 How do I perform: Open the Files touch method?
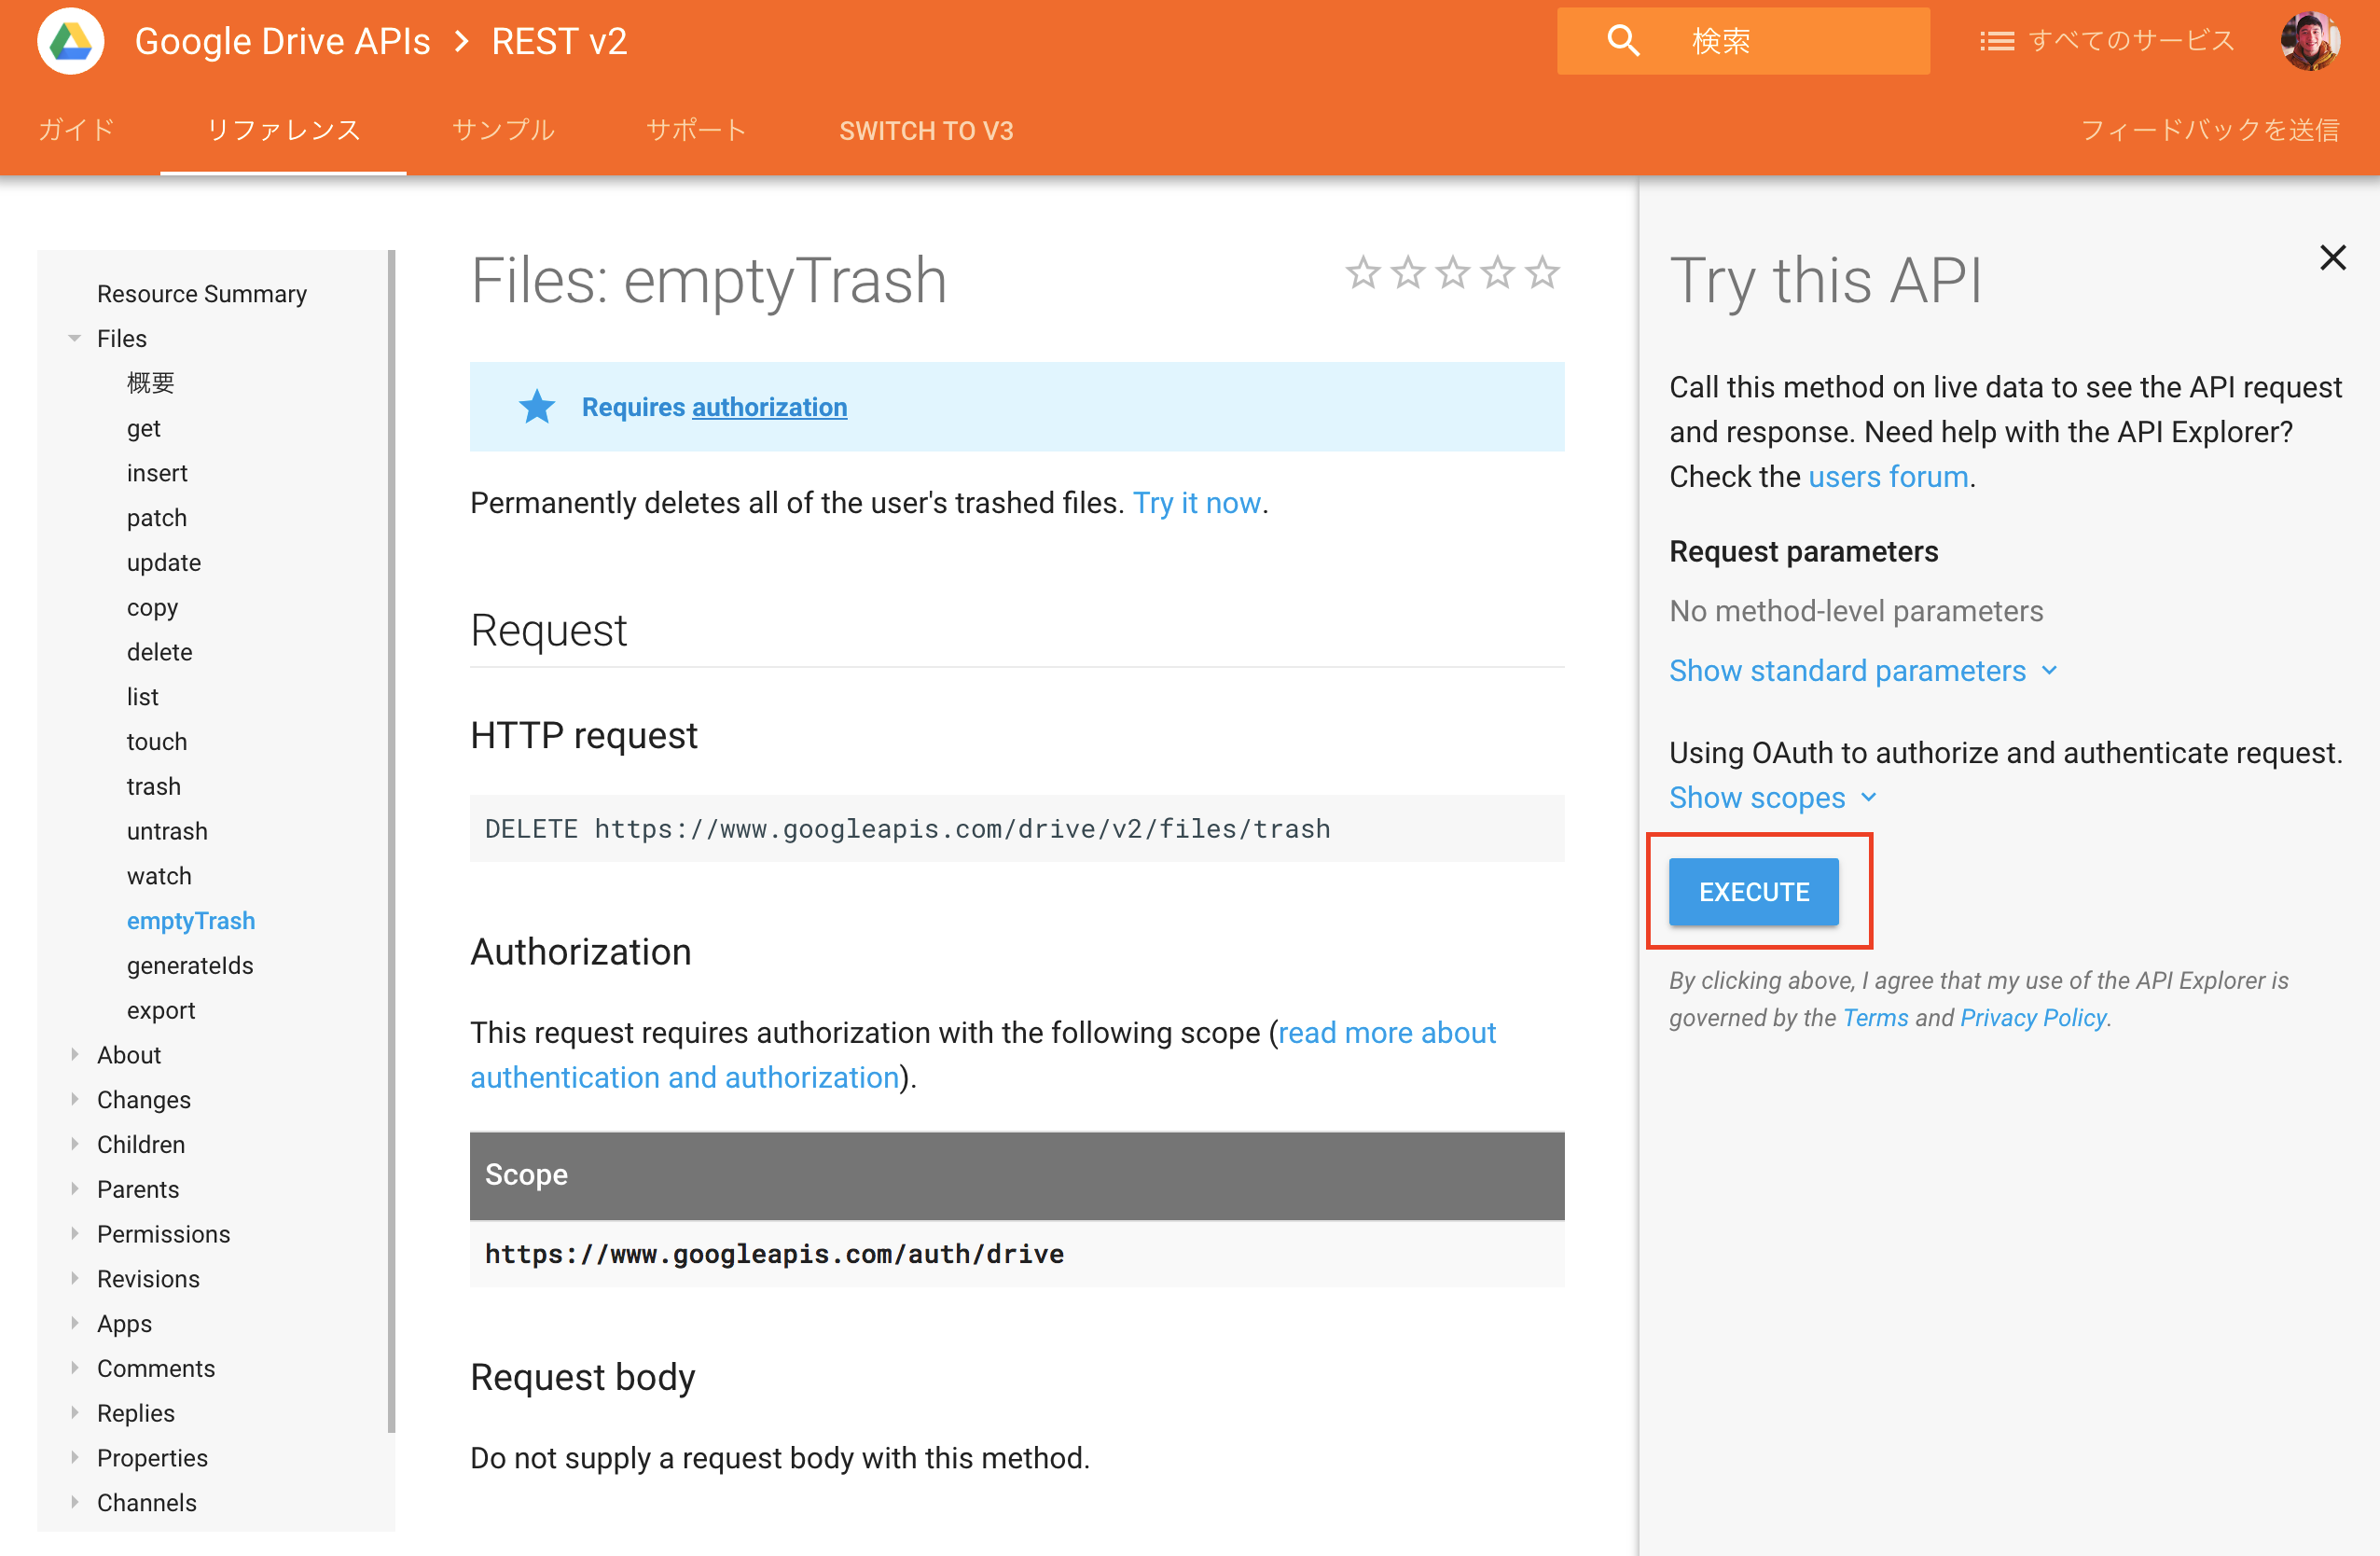[157, 742]
